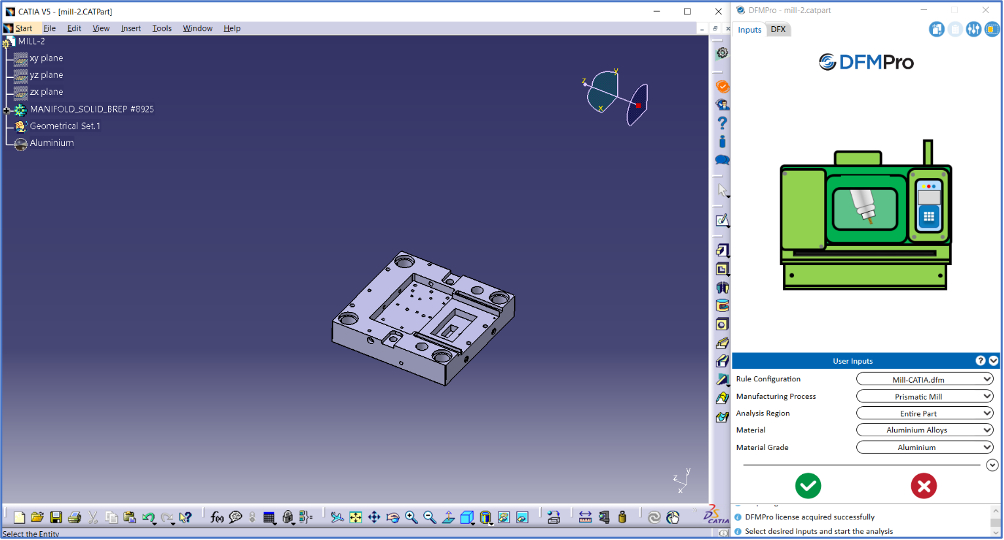1004x540 pixels.
Task: Open the Analysis Region dropdown
Action: pos(925,413)
